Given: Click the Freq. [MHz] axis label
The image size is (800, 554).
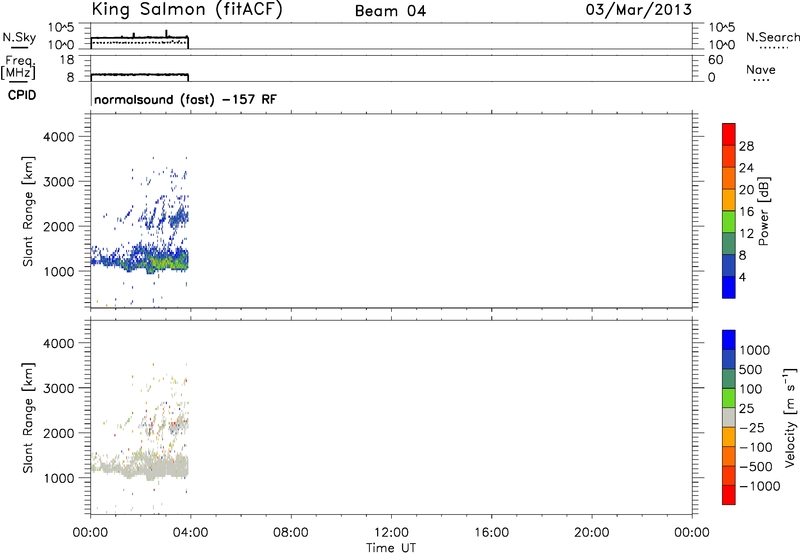Looking at the screenshot, I should (18, 68).
